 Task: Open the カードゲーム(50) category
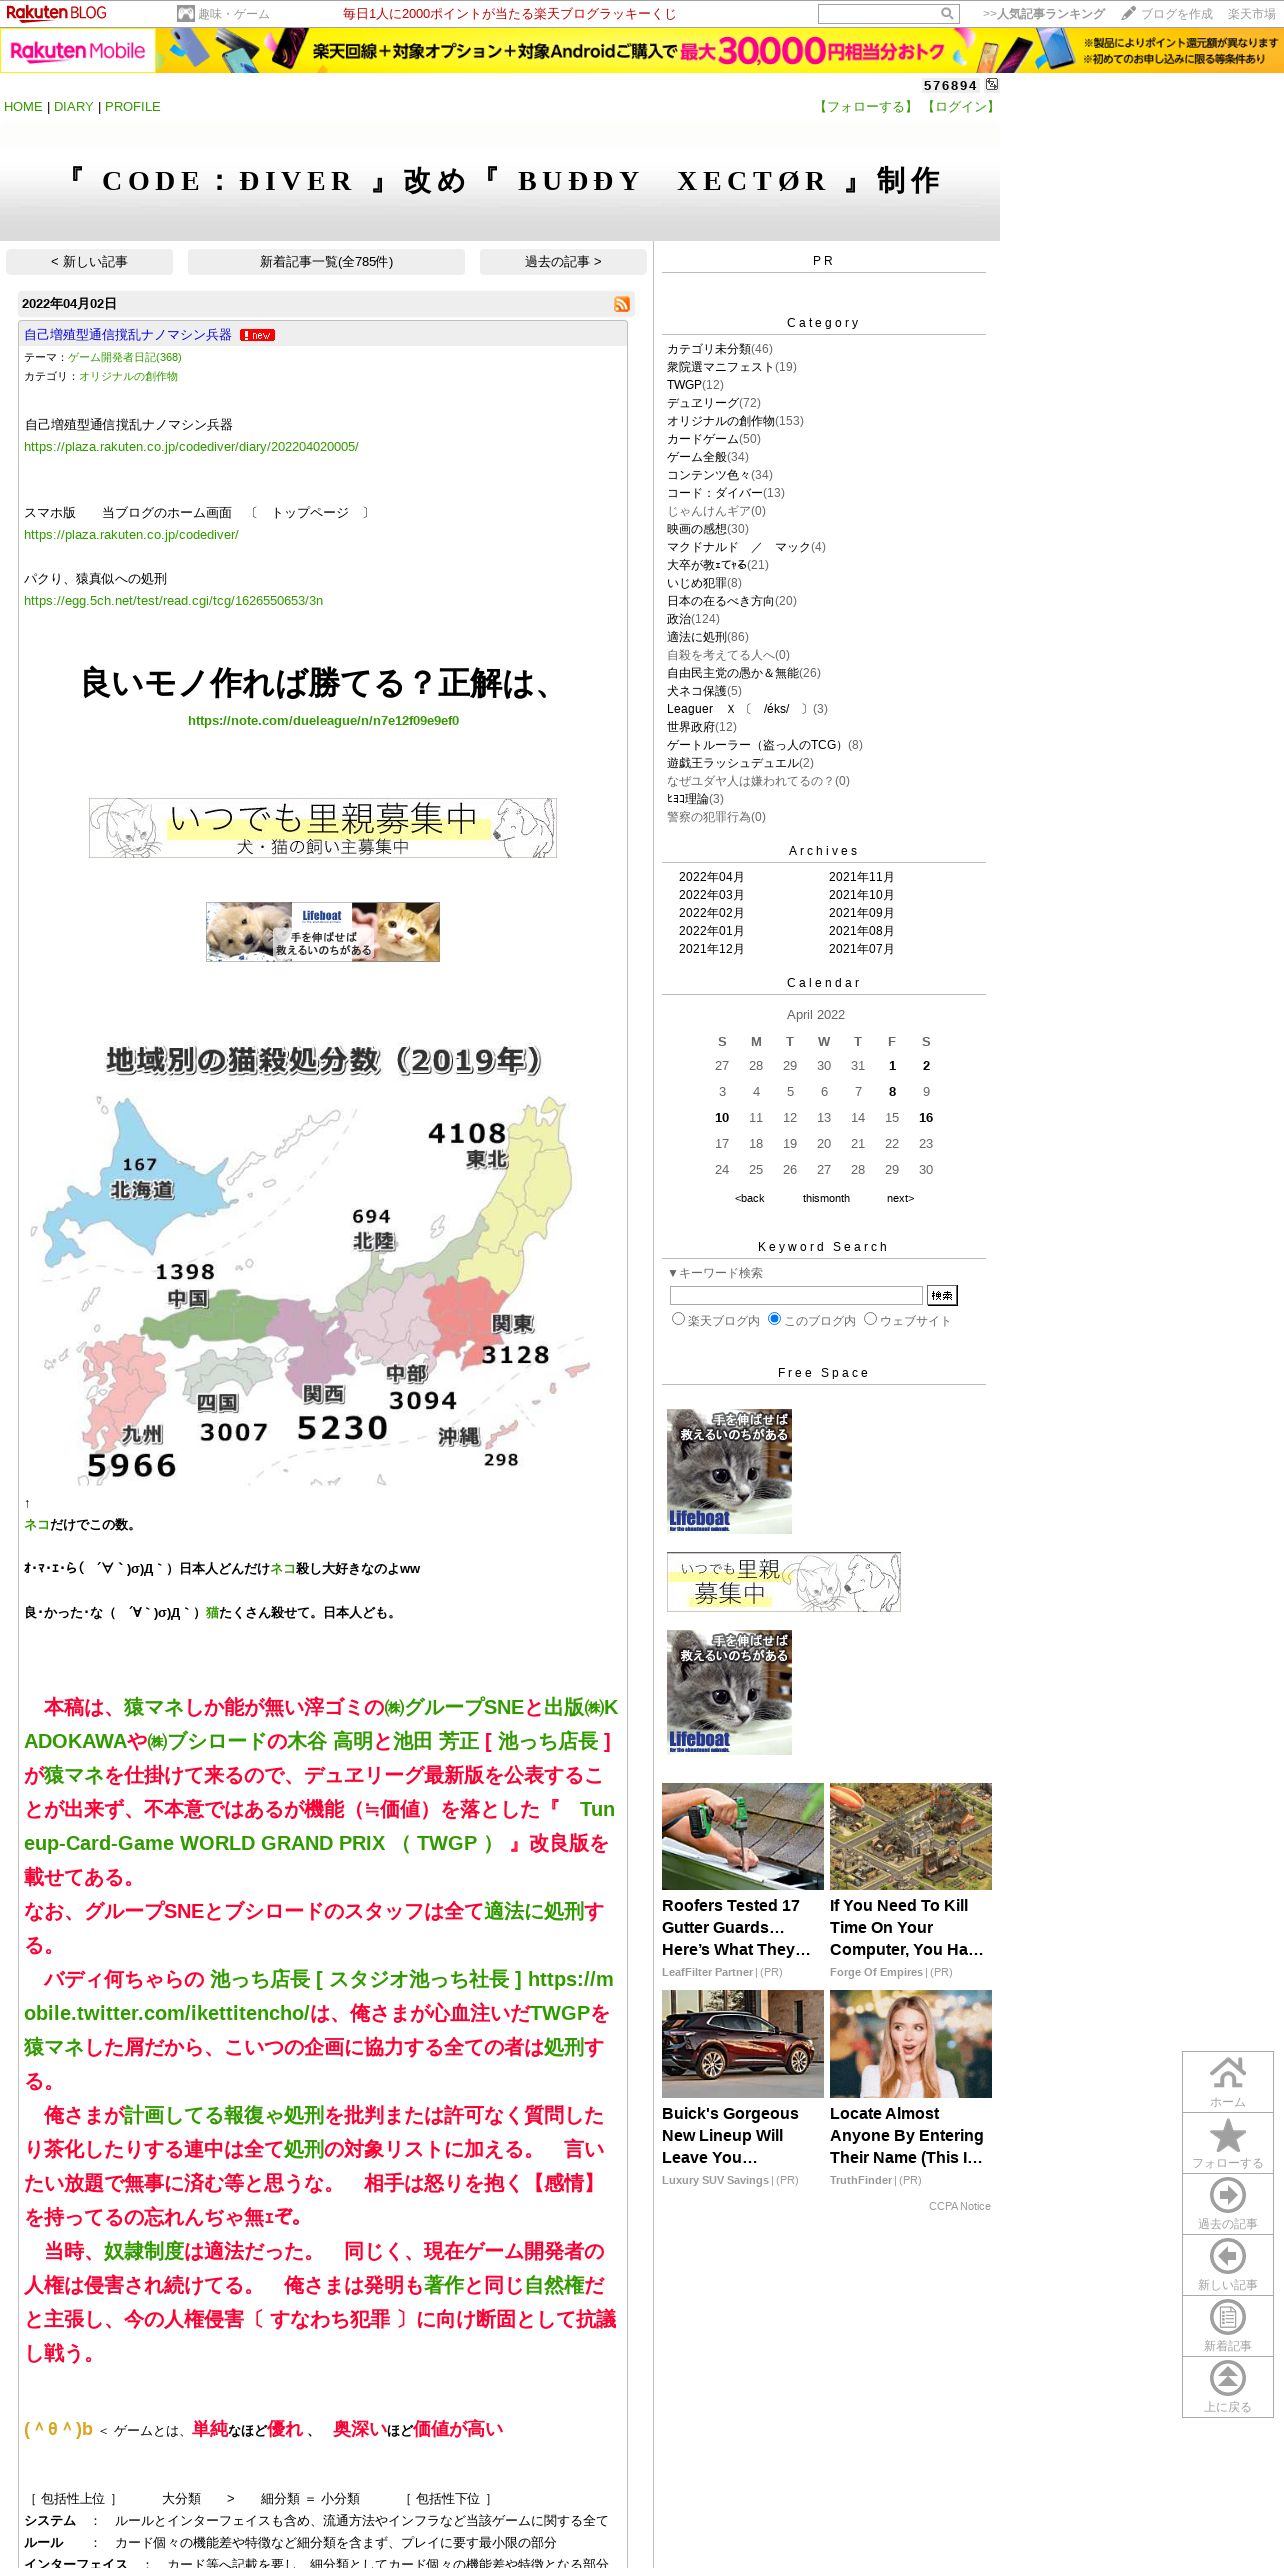tap(714, 439)
